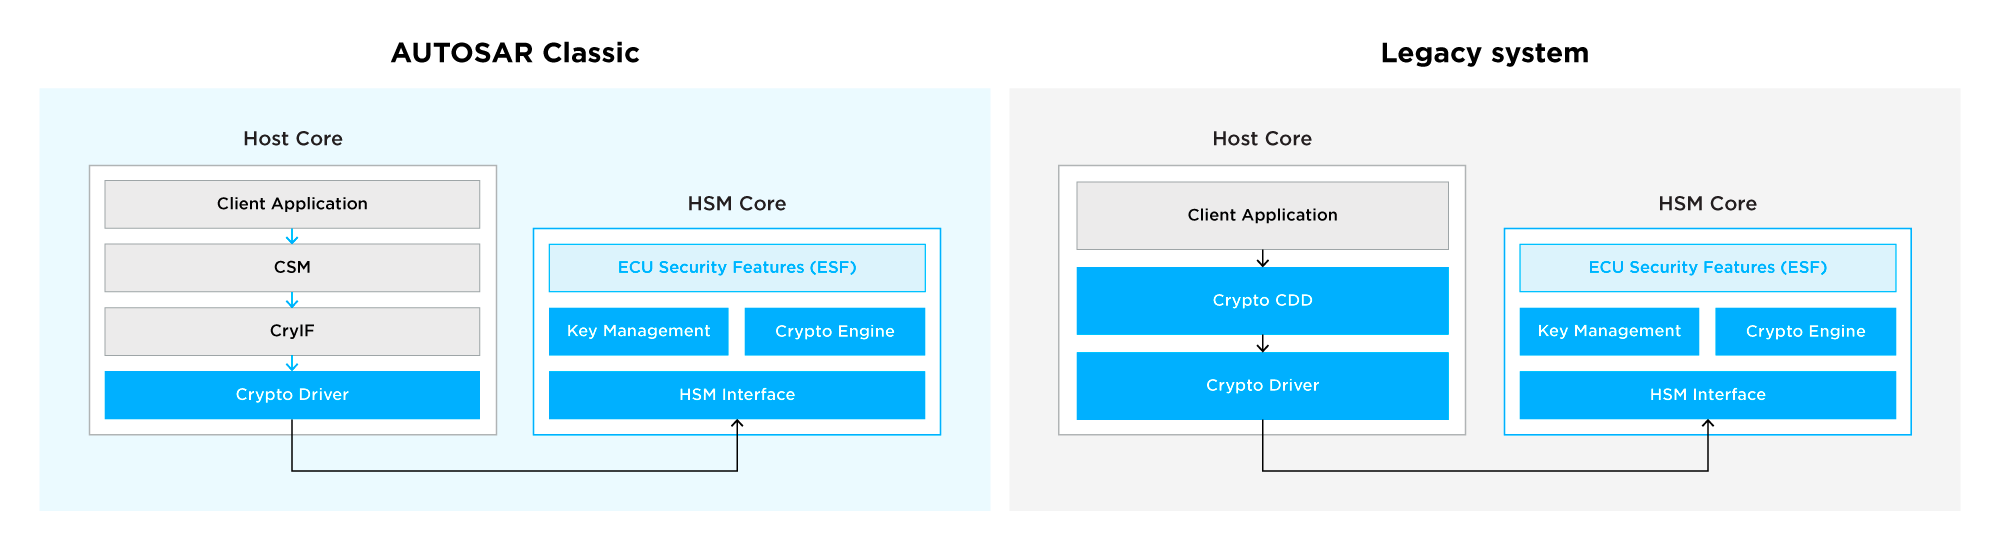Click the arrow between CSM and CryIF
Image resolution: width=2000 pixels, height=549 pixels.
pyautogui.click(x=292, y=300)
